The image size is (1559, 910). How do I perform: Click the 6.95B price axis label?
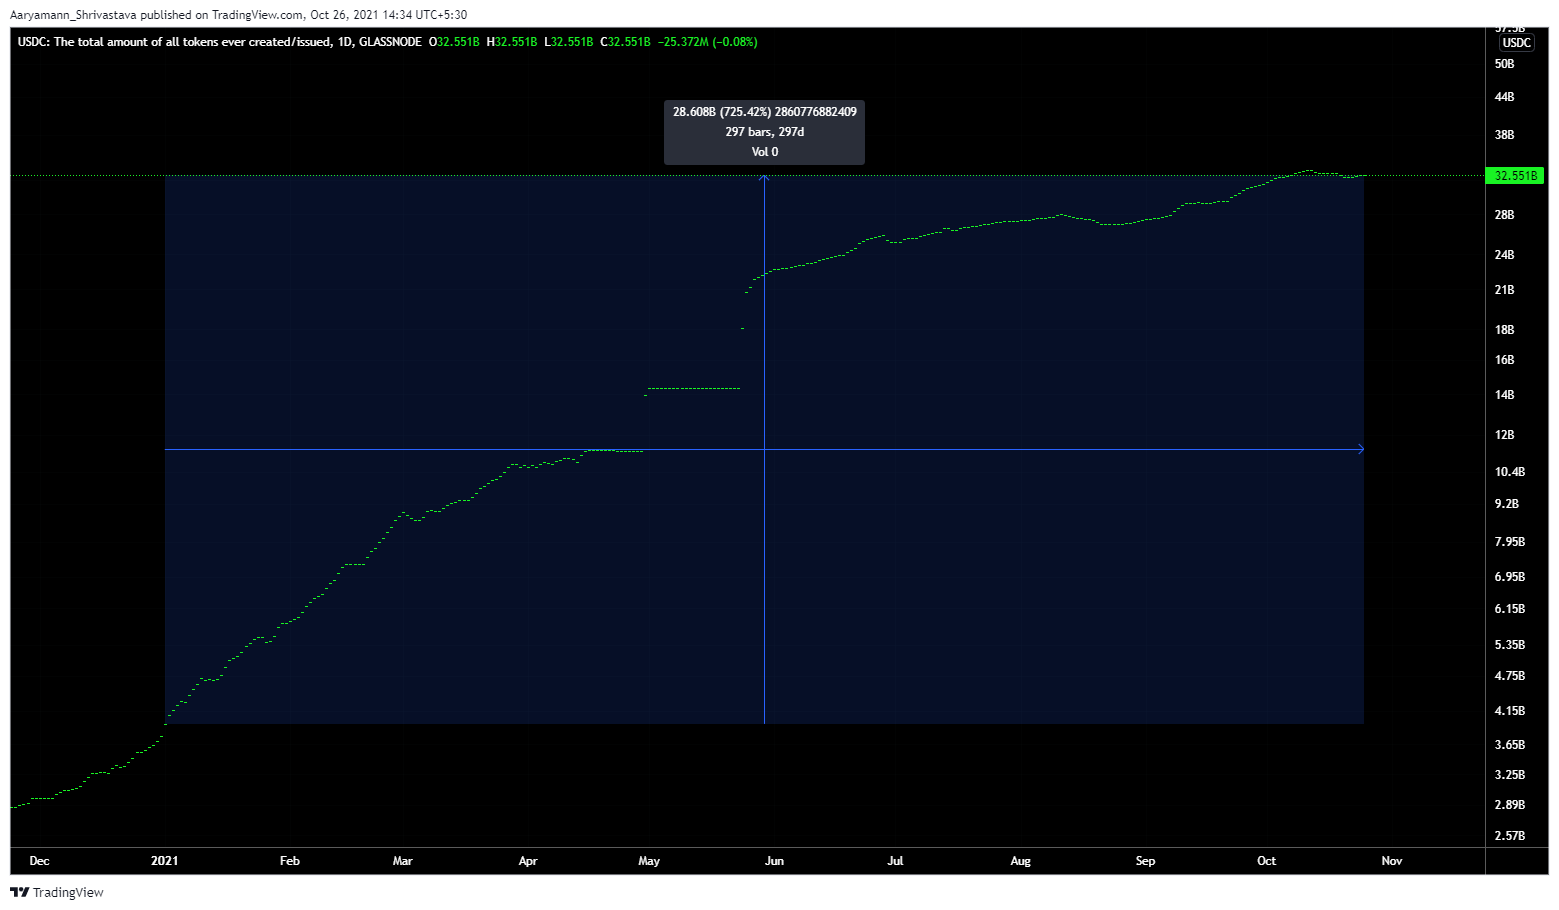point(1510,577)
